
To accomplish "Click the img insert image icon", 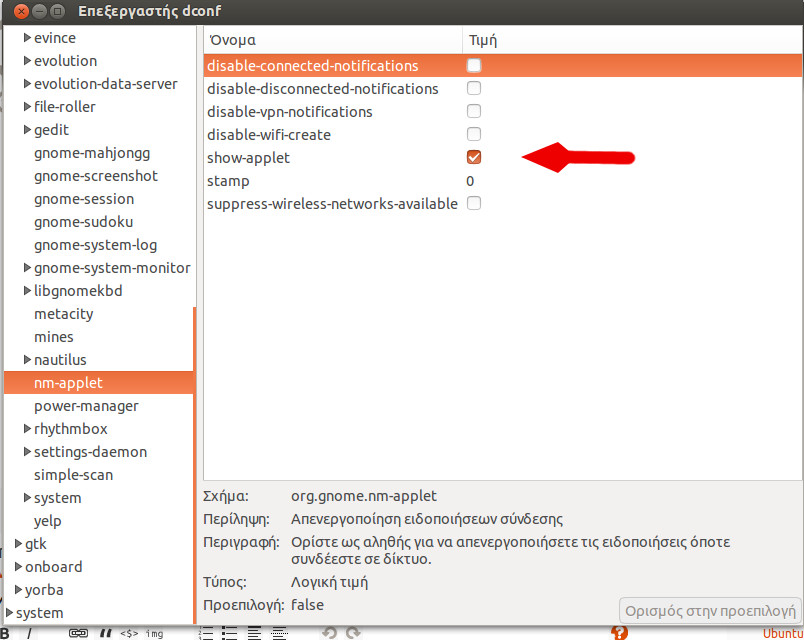I will 154,633.
